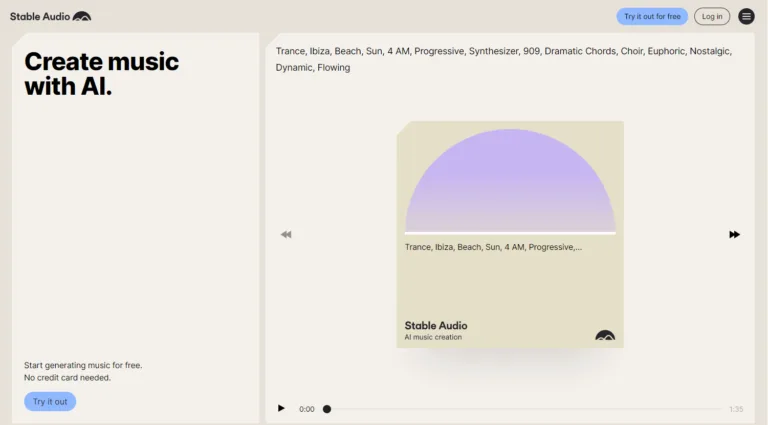This screenshot has width=768, height=425.
Task: Click the 1:35 track duration label
Action: coord(736,409)
